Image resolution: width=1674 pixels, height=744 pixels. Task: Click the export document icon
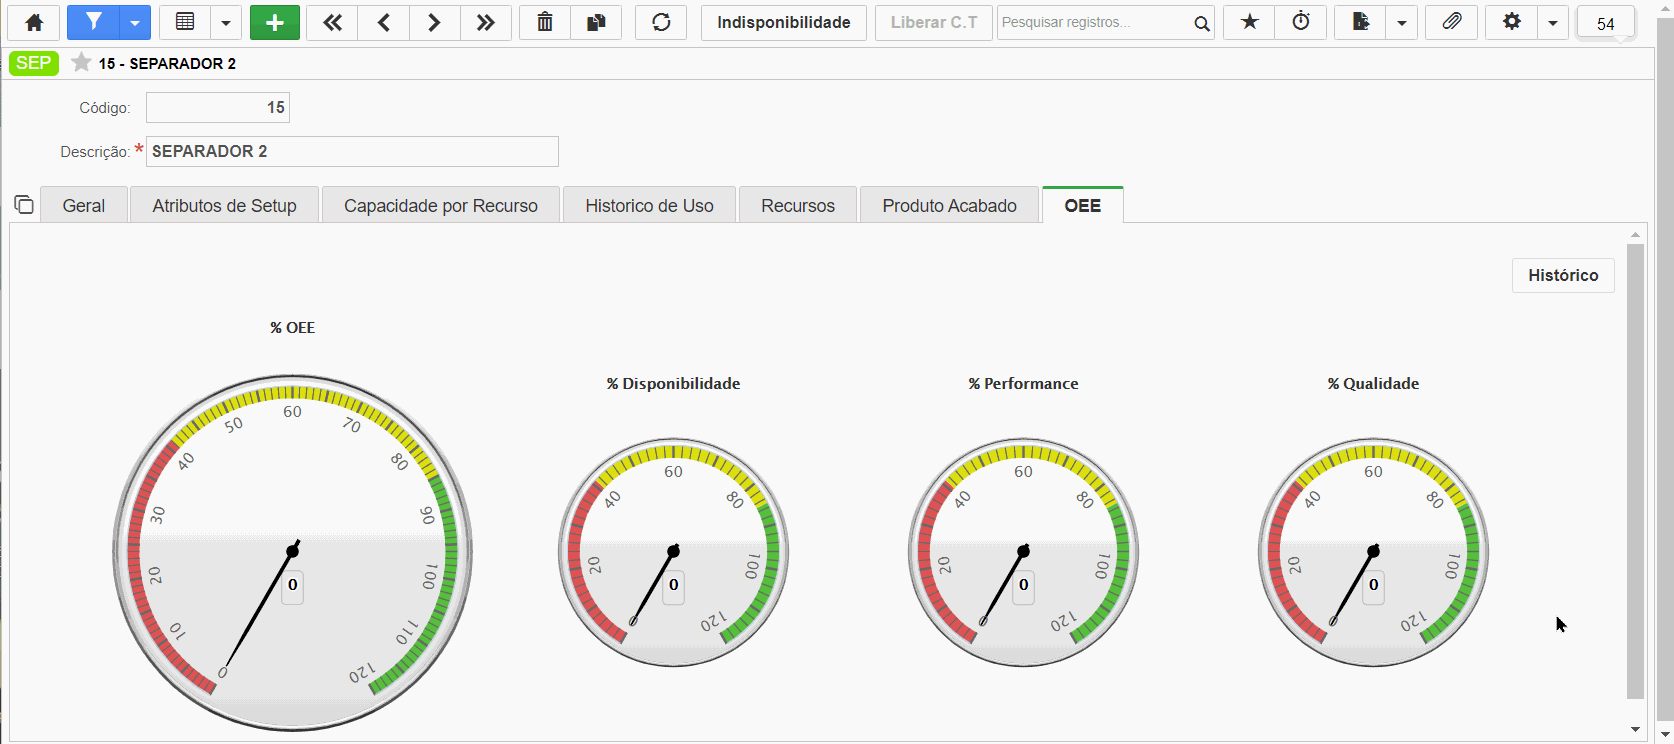1360,22
